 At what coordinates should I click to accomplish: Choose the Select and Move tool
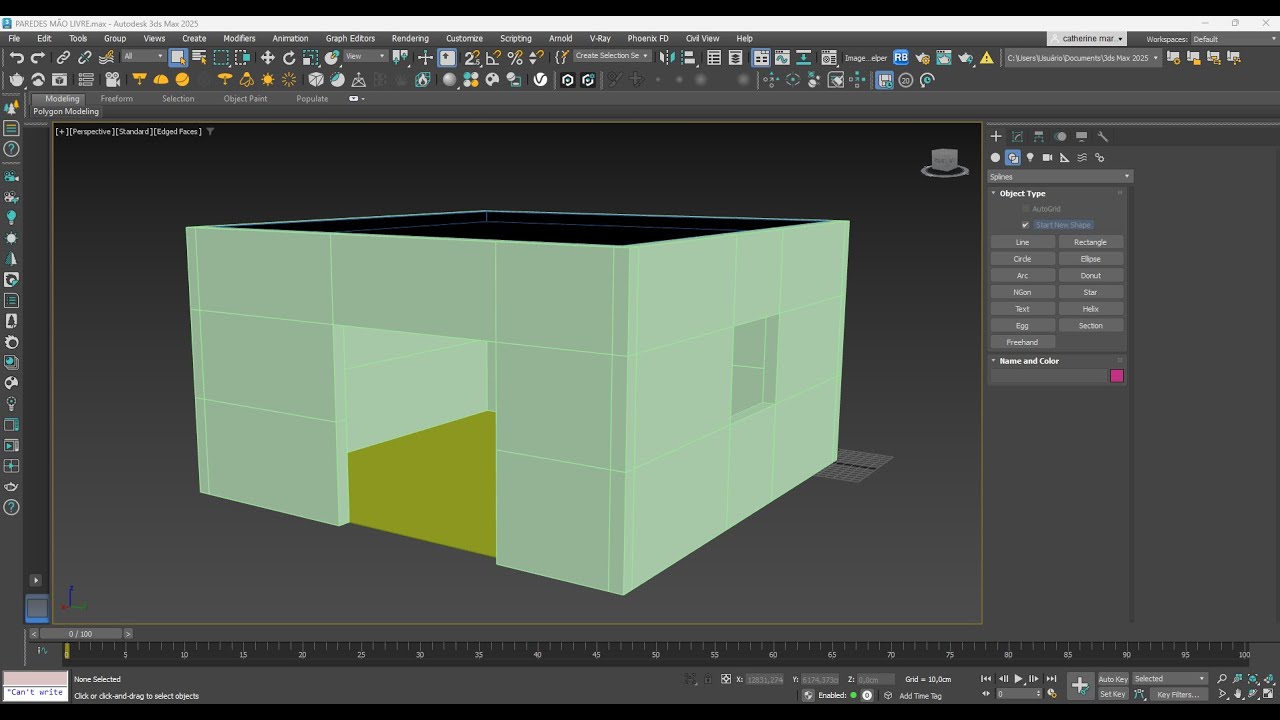pyautogui.click(x=267, y=57)
